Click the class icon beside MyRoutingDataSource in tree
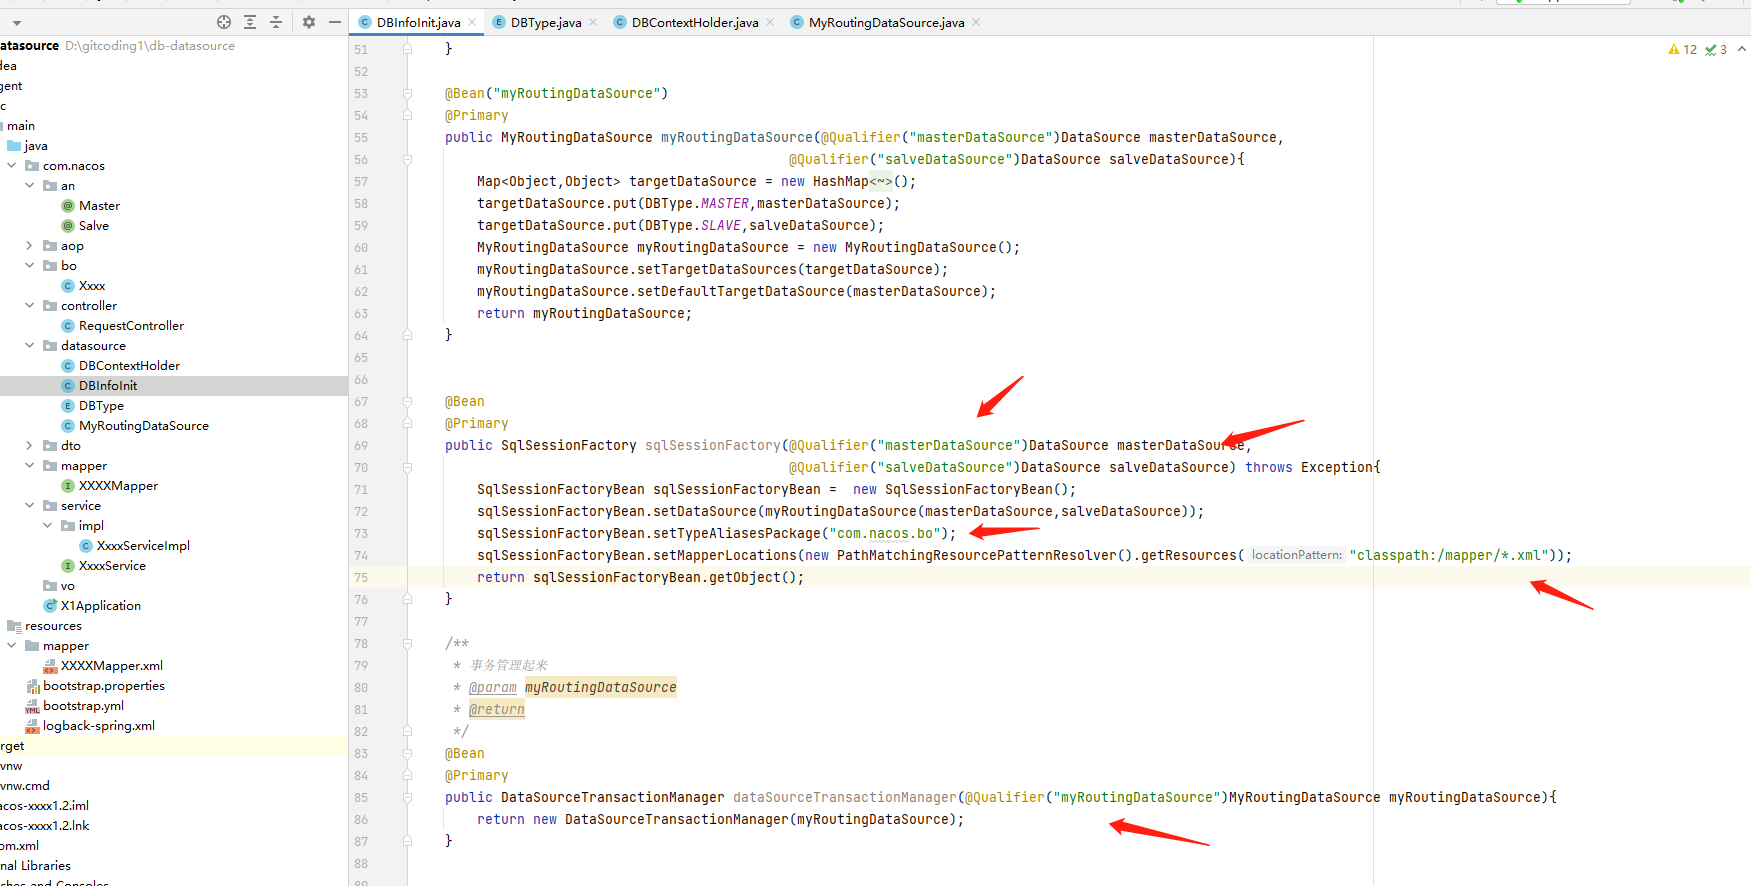1751x886 pixels. [x=68, y=426]
